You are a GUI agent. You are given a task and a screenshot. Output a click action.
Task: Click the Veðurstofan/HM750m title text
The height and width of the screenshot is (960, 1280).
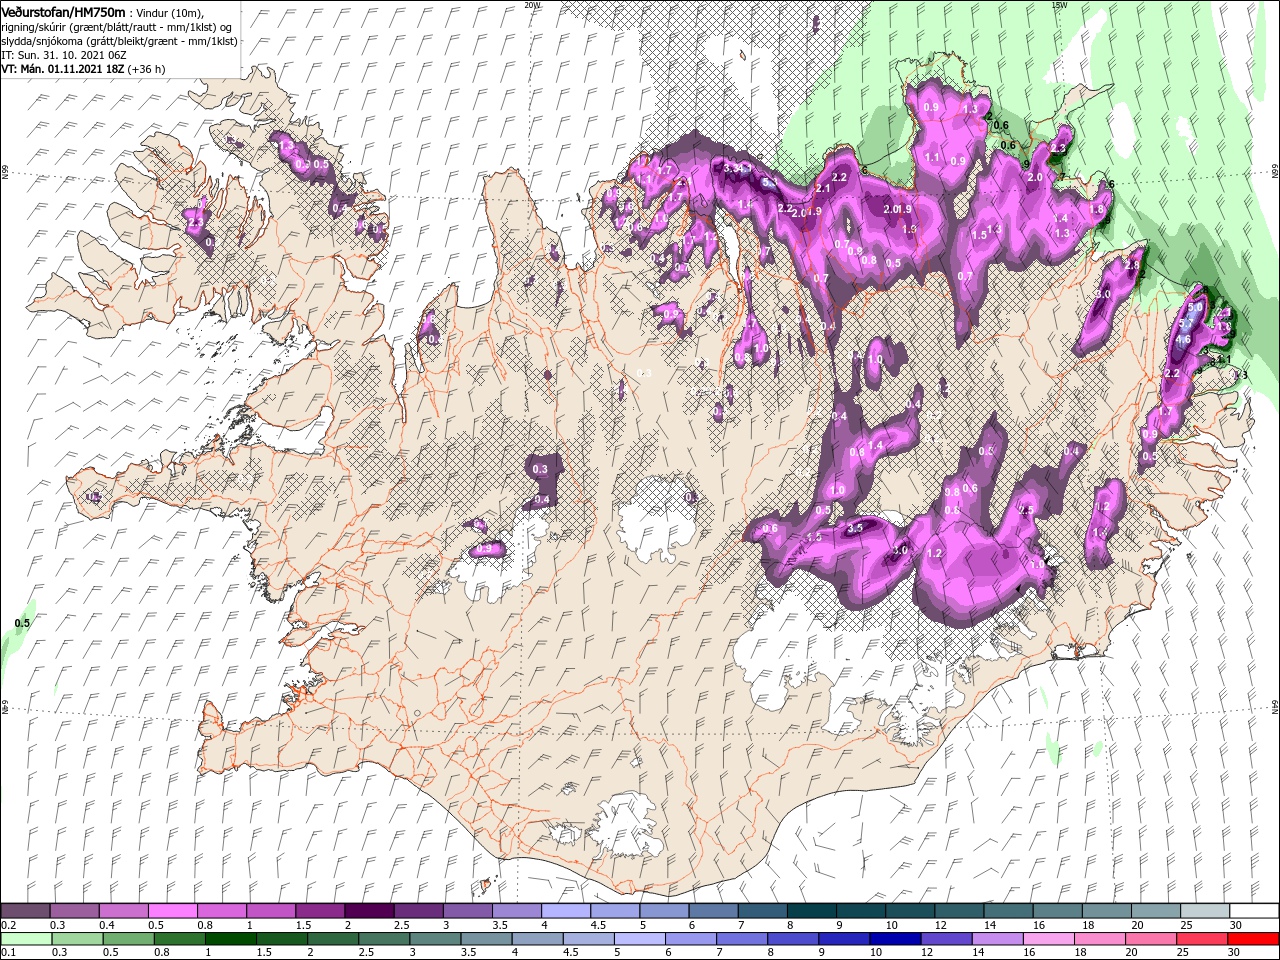coord(63,12)
